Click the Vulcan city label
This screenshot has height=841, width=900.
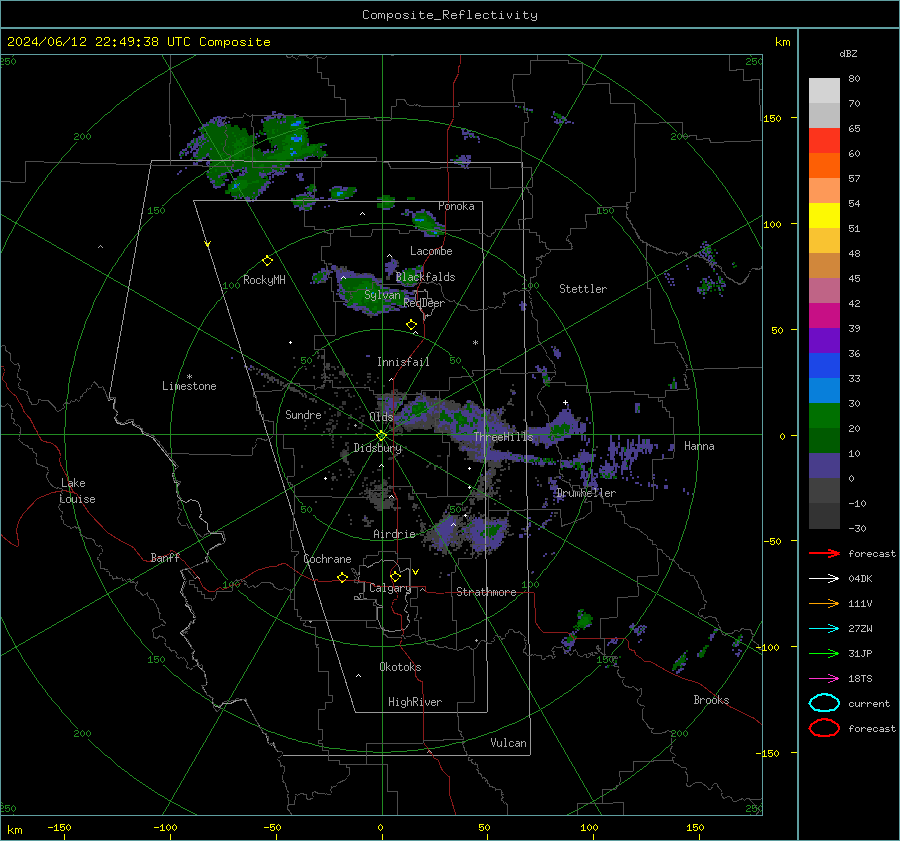coord(508,743)
